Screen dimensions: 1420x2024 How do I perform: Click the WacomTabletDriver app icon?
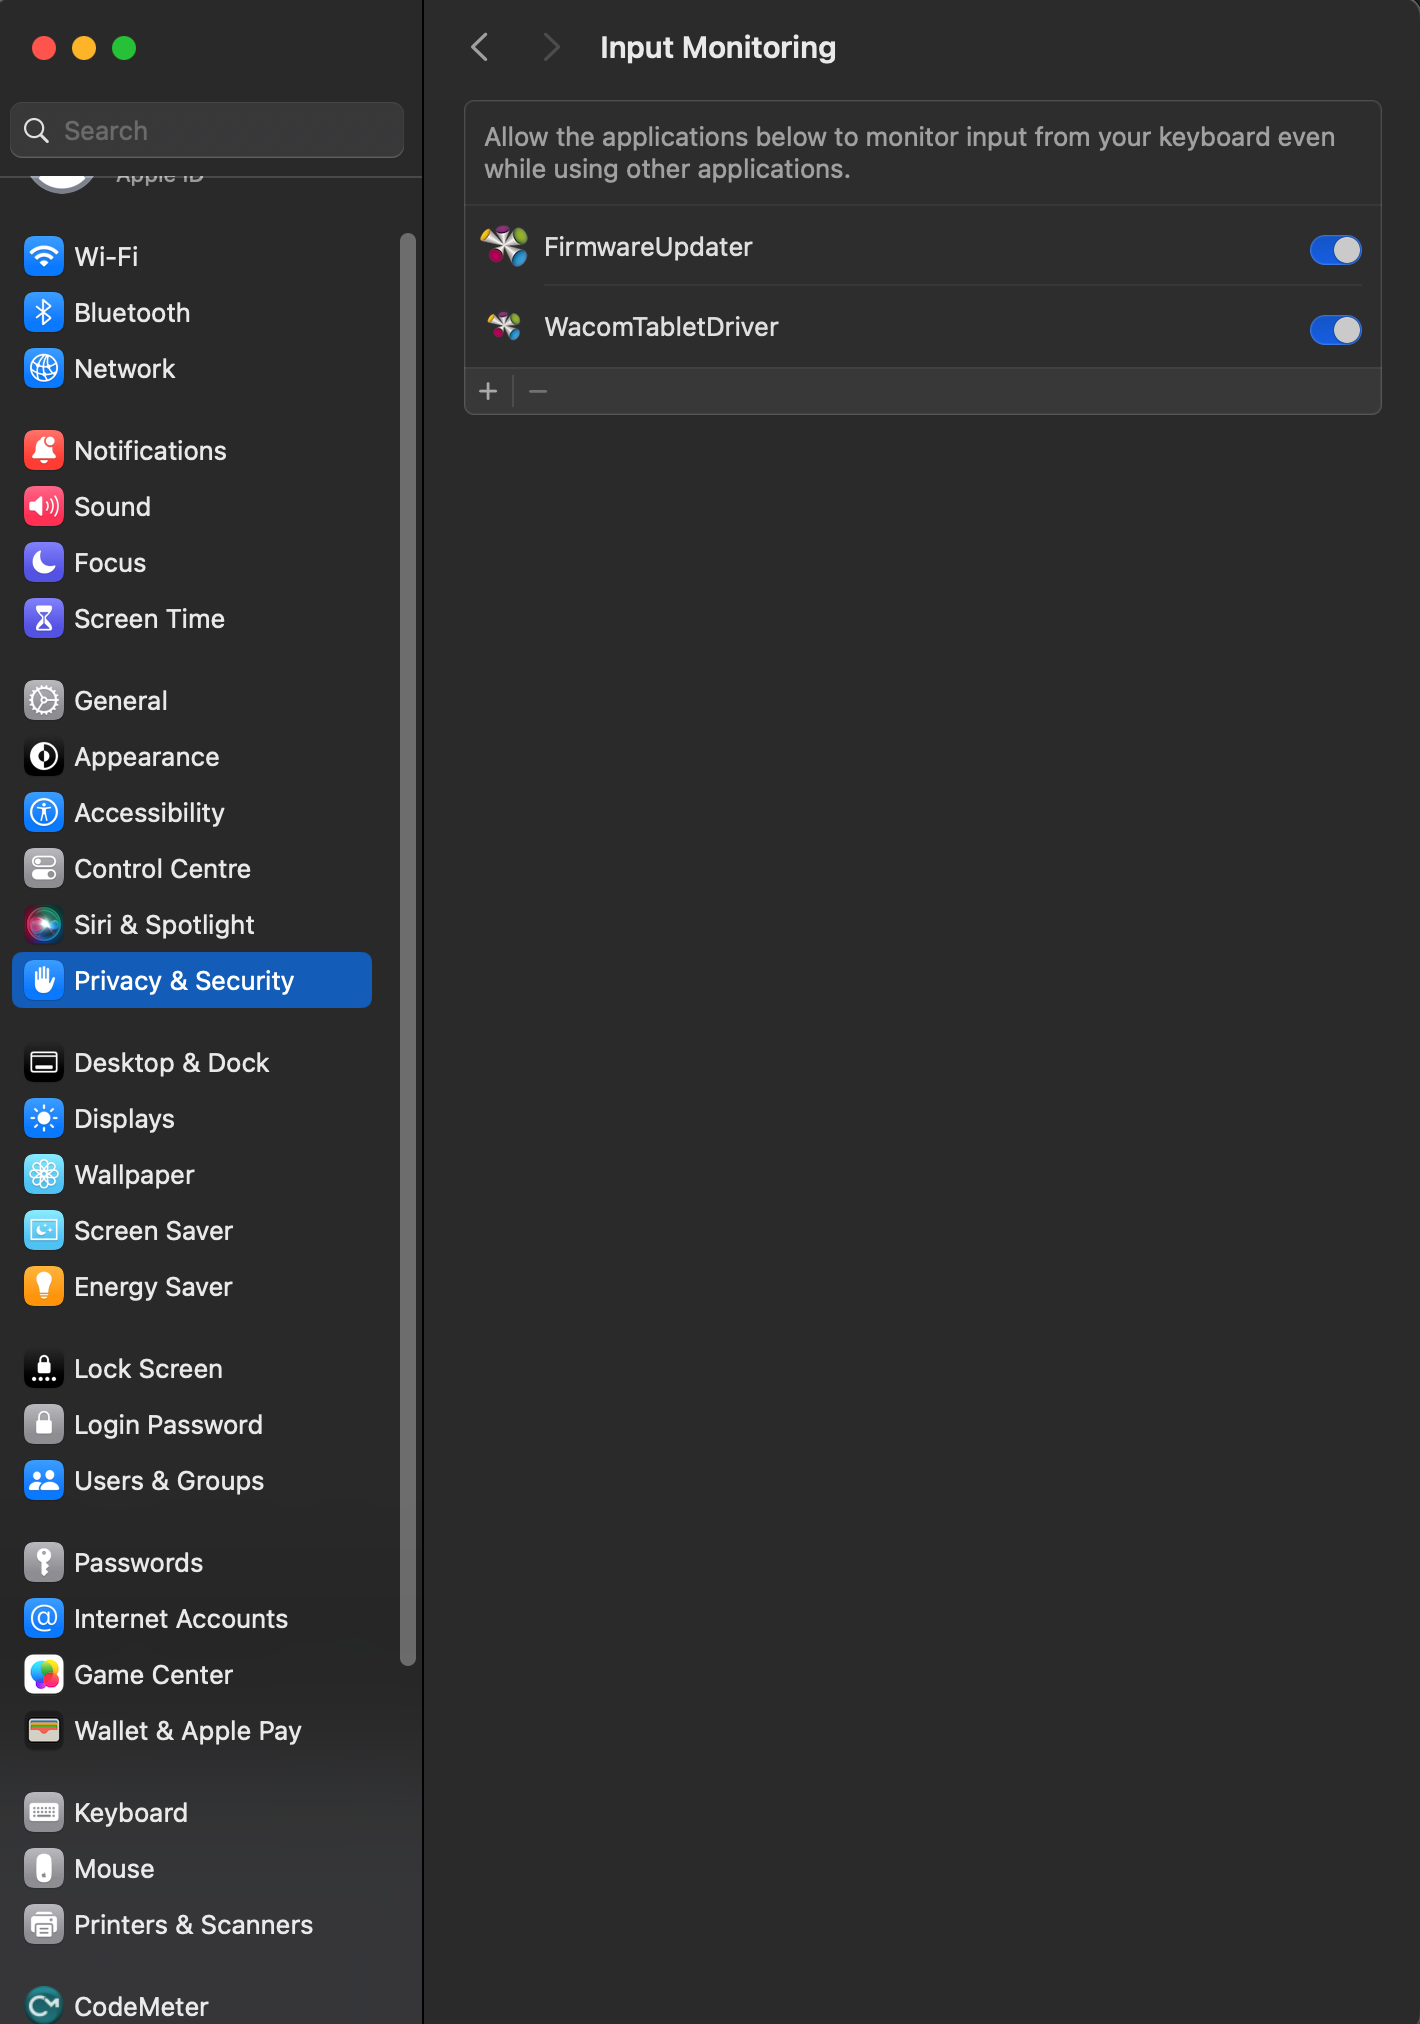pyautogui.click(x=504, y=326)
